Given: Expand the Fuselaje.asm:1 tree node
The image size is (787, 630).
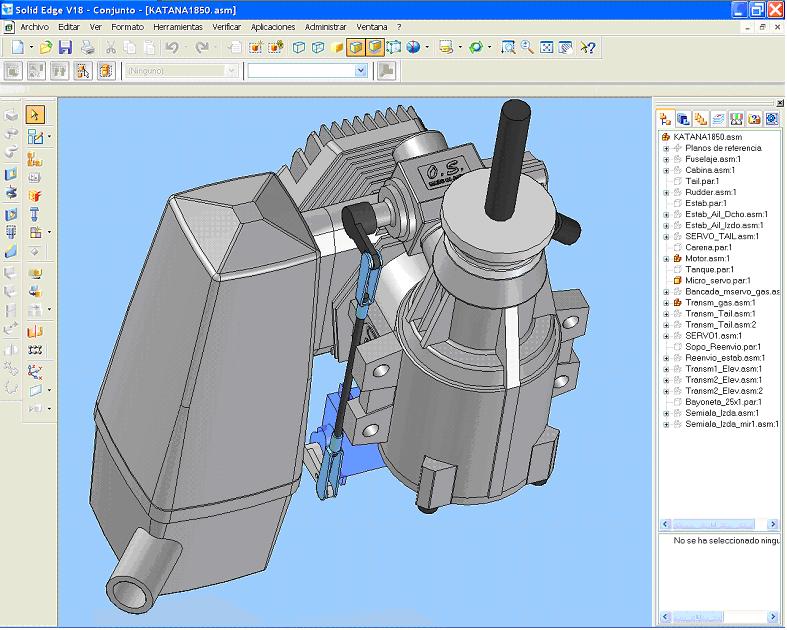Looking at the screenshot, I should [x=666, y=159].
